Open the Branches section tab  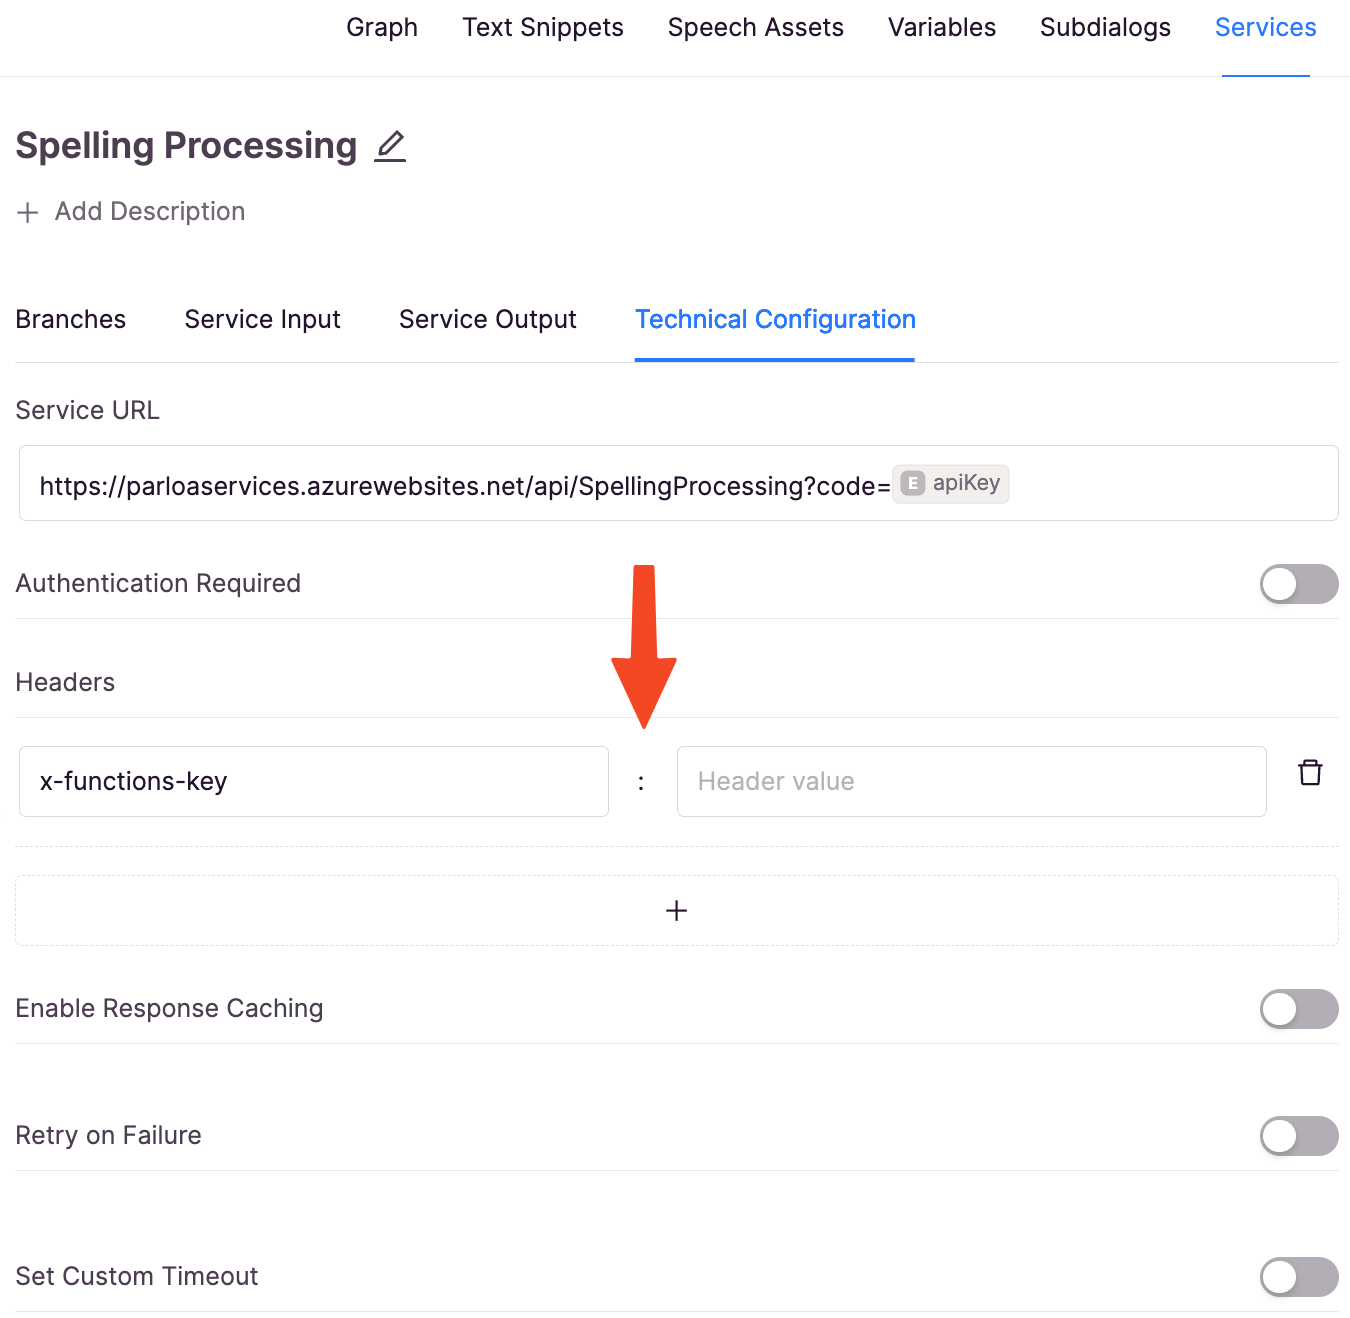pyautogui.click(x=71, y=319)
